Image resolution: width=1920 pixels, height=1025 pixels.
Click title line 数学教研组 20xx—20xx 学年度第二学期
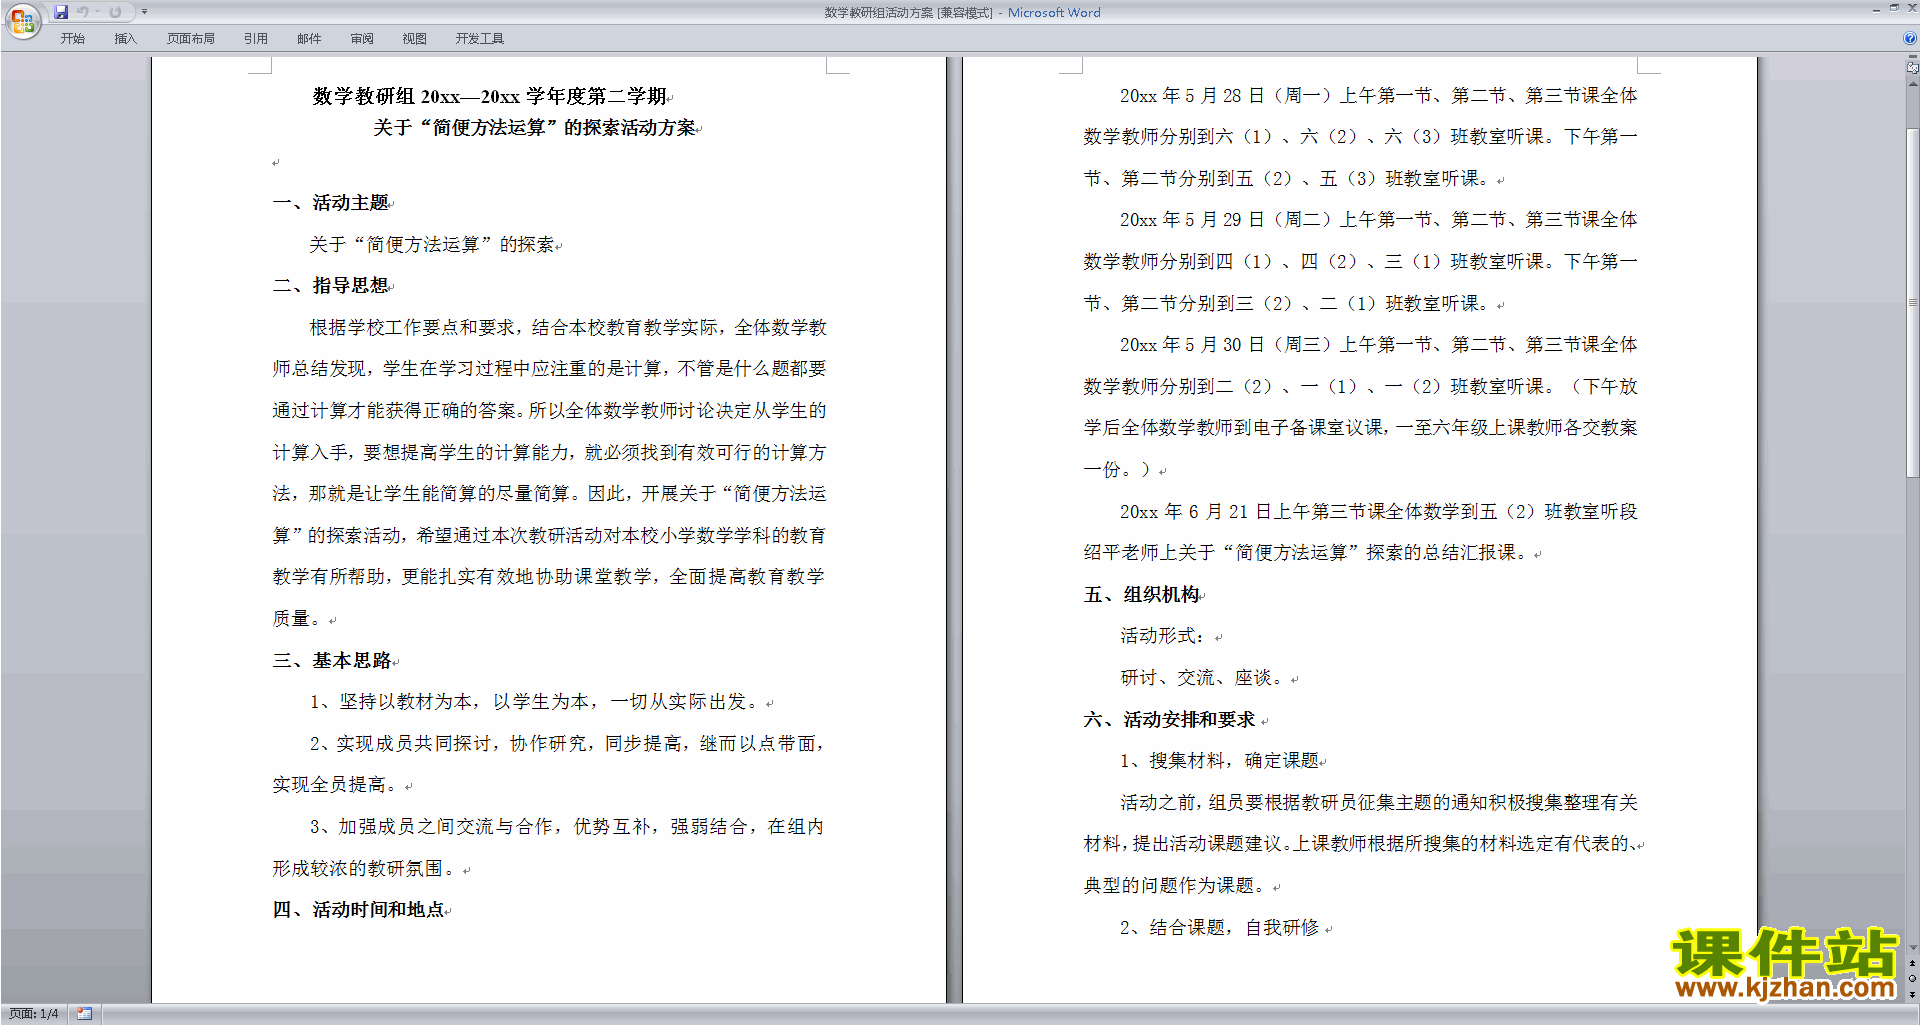click(x=490, y=96)
